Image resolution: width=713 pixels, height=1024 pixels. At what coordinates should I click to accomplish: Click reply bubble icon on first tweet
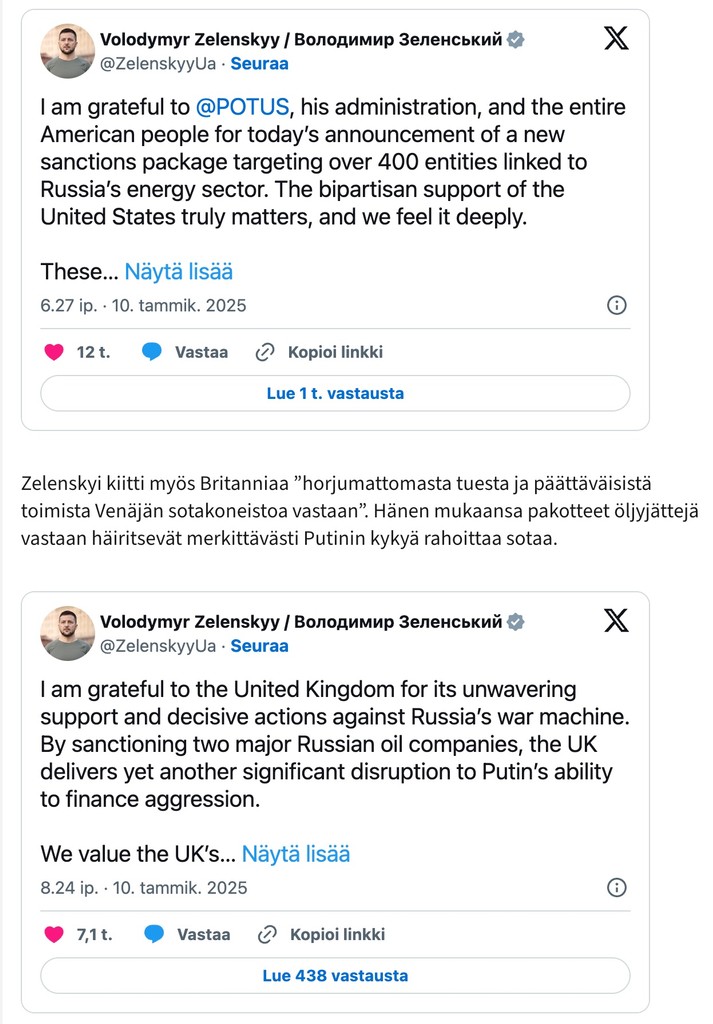coord(151,352)
